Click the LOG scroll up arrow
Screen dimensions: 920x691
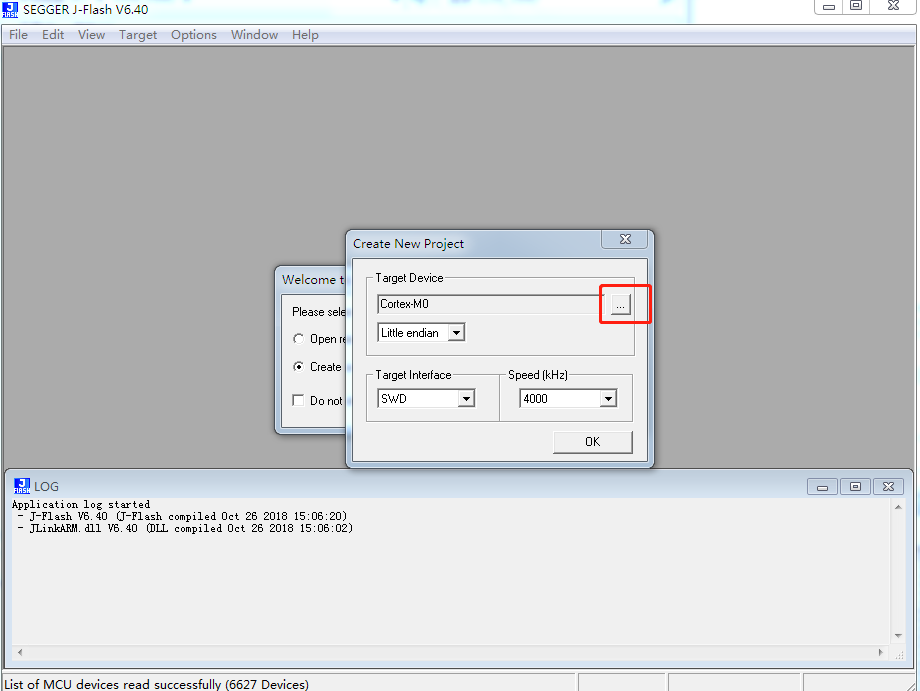pyautogui.click(x=898, y=507)
